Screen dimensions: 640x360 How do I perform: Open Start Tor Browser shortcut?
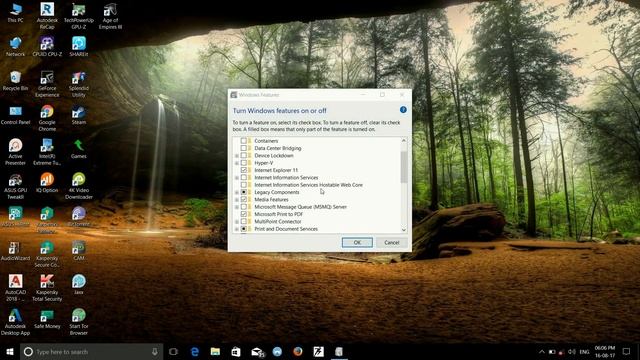(x=79, y=322)
